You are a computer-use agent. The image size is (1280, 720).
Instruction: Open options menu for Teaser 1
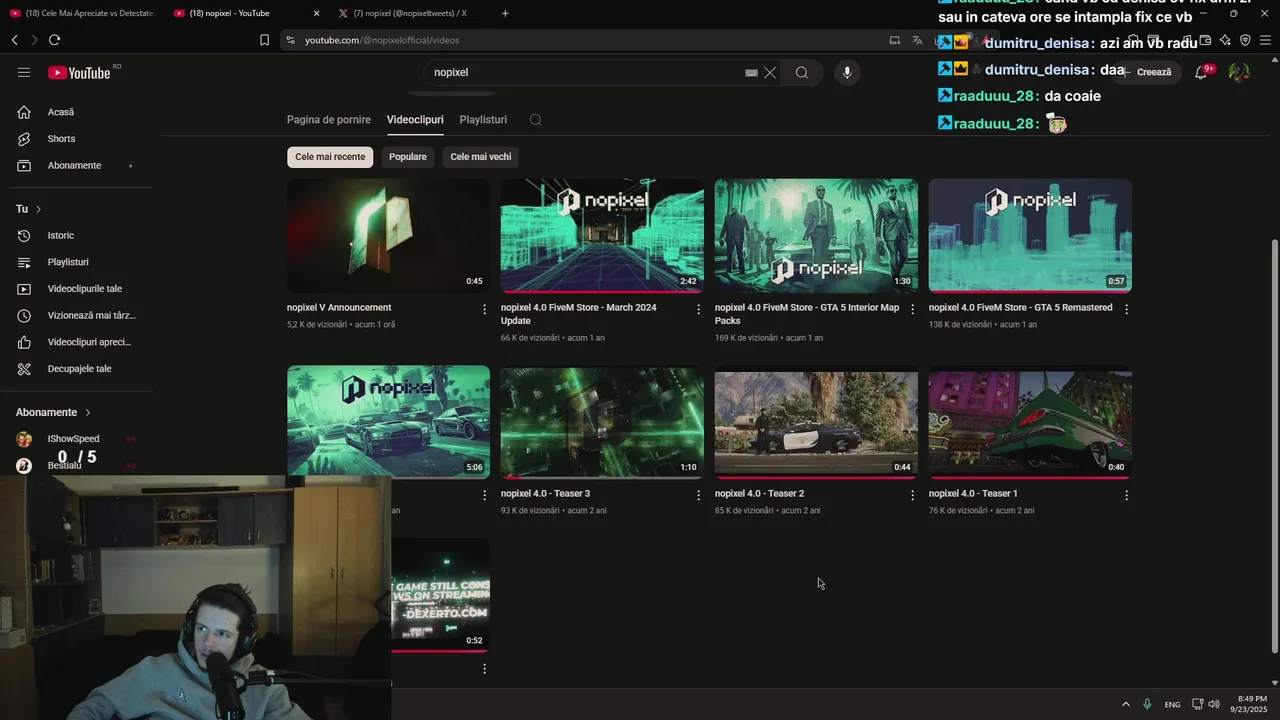click(x=1126, y=495)
